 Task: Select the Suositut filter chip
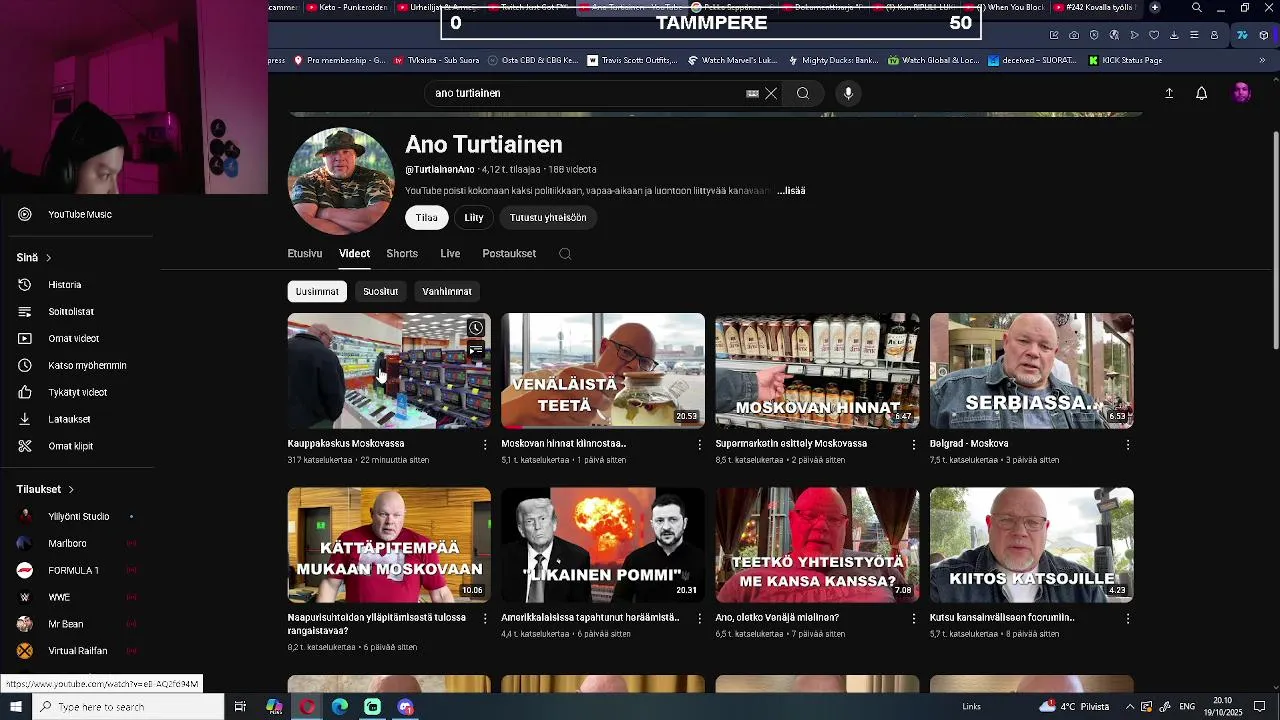pos(380,291)
